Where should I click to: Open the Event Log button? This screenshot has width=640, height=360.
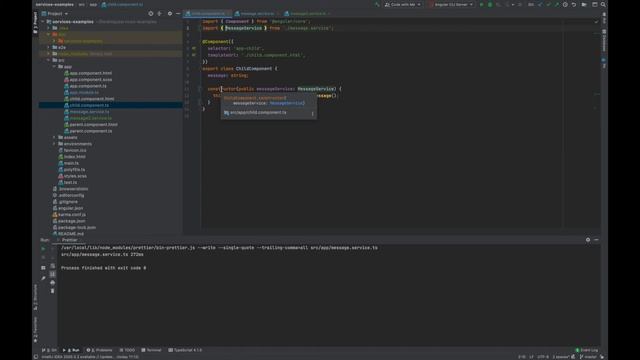587,350
